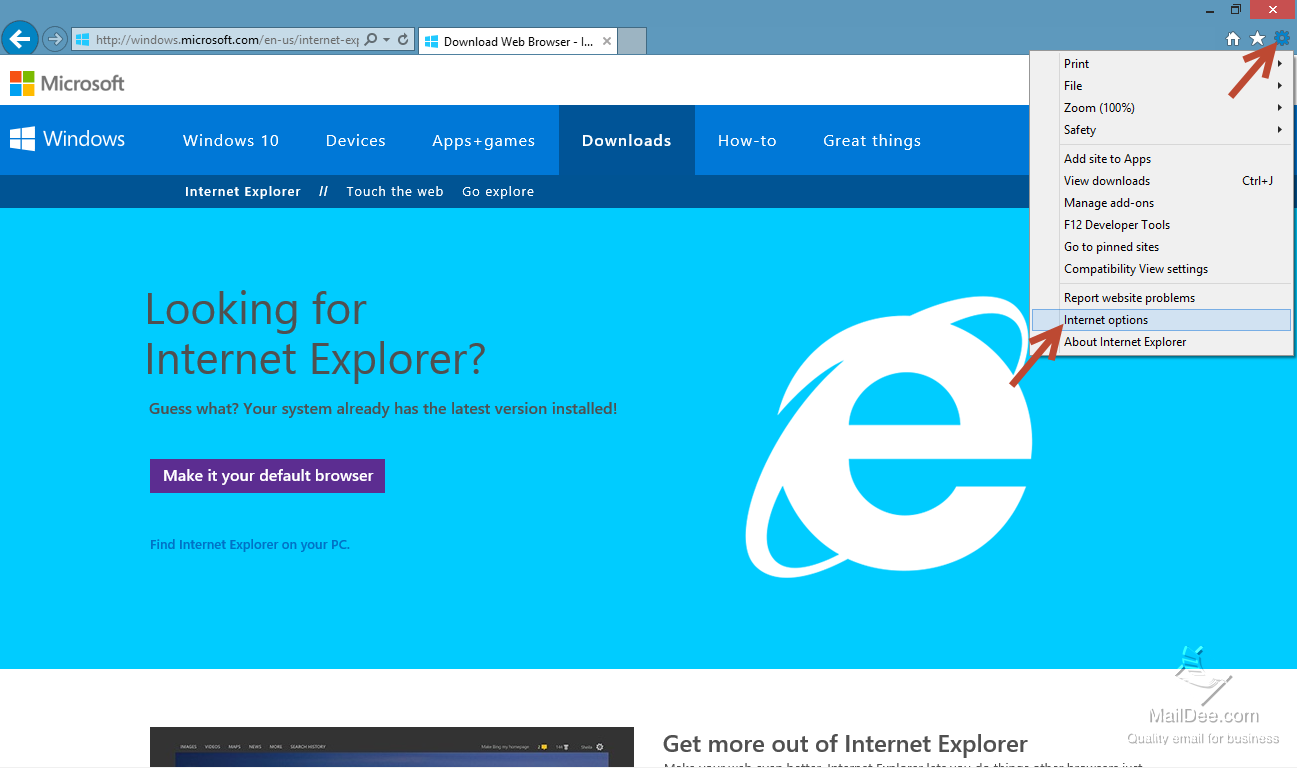
Task: Open a new browser tab
Action: tap(632, 41)
